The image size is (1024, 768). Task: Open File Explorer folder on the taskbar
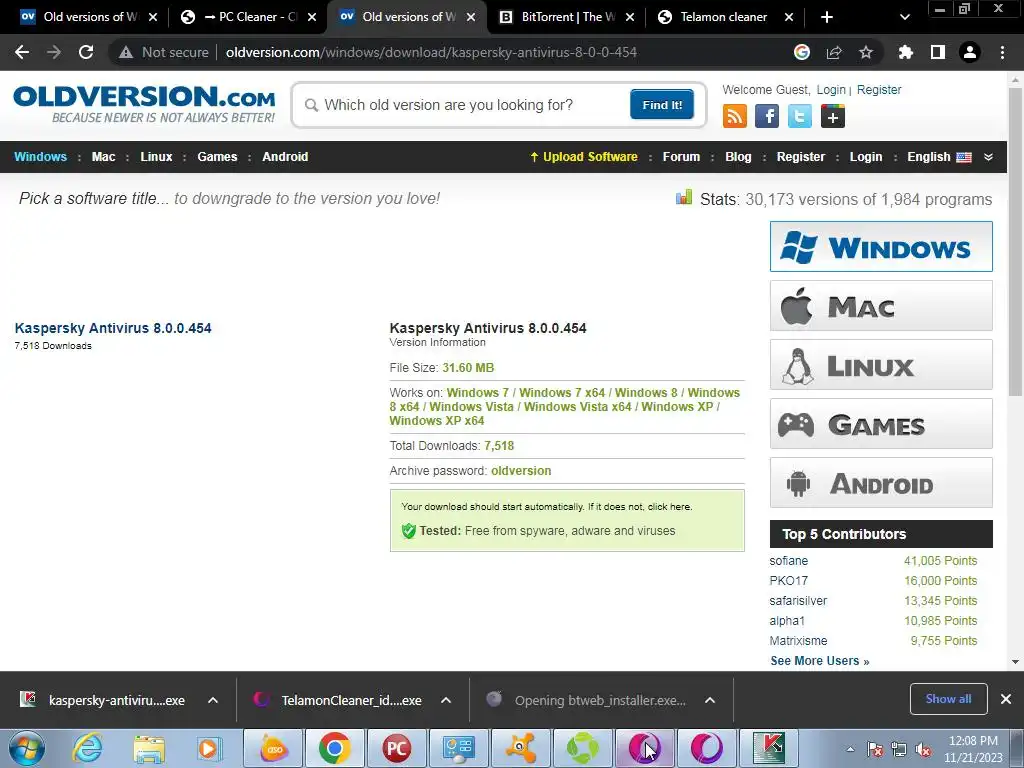click(149, 748)
